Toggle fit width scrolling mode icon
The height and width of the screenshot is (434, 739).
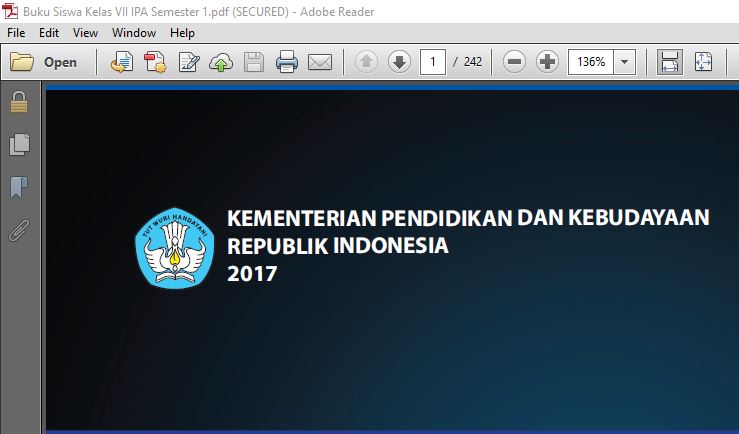[x=670, y=62]
